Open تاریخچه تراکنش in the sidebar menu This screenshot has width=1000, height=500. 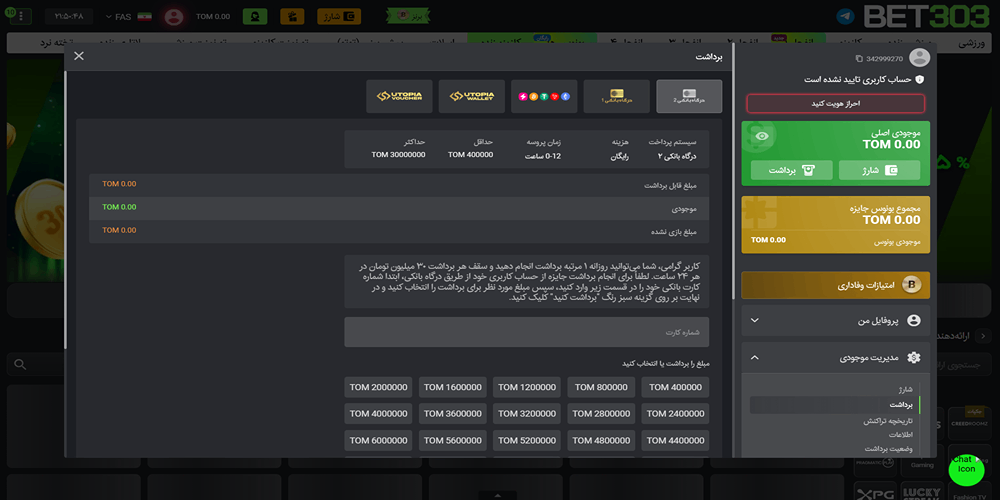[x=888, y=421]
